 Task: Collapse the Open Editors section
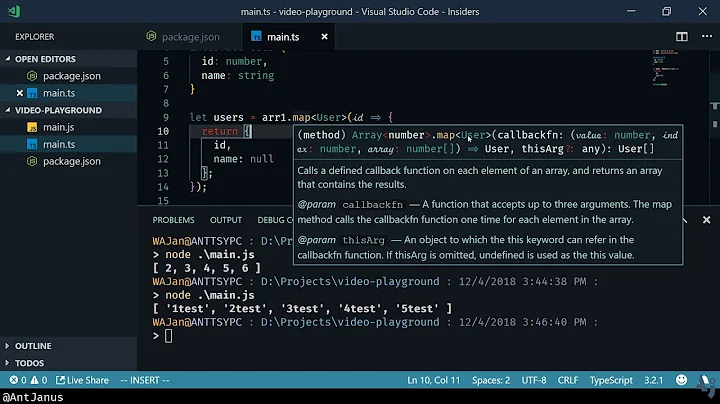point(45,59)
